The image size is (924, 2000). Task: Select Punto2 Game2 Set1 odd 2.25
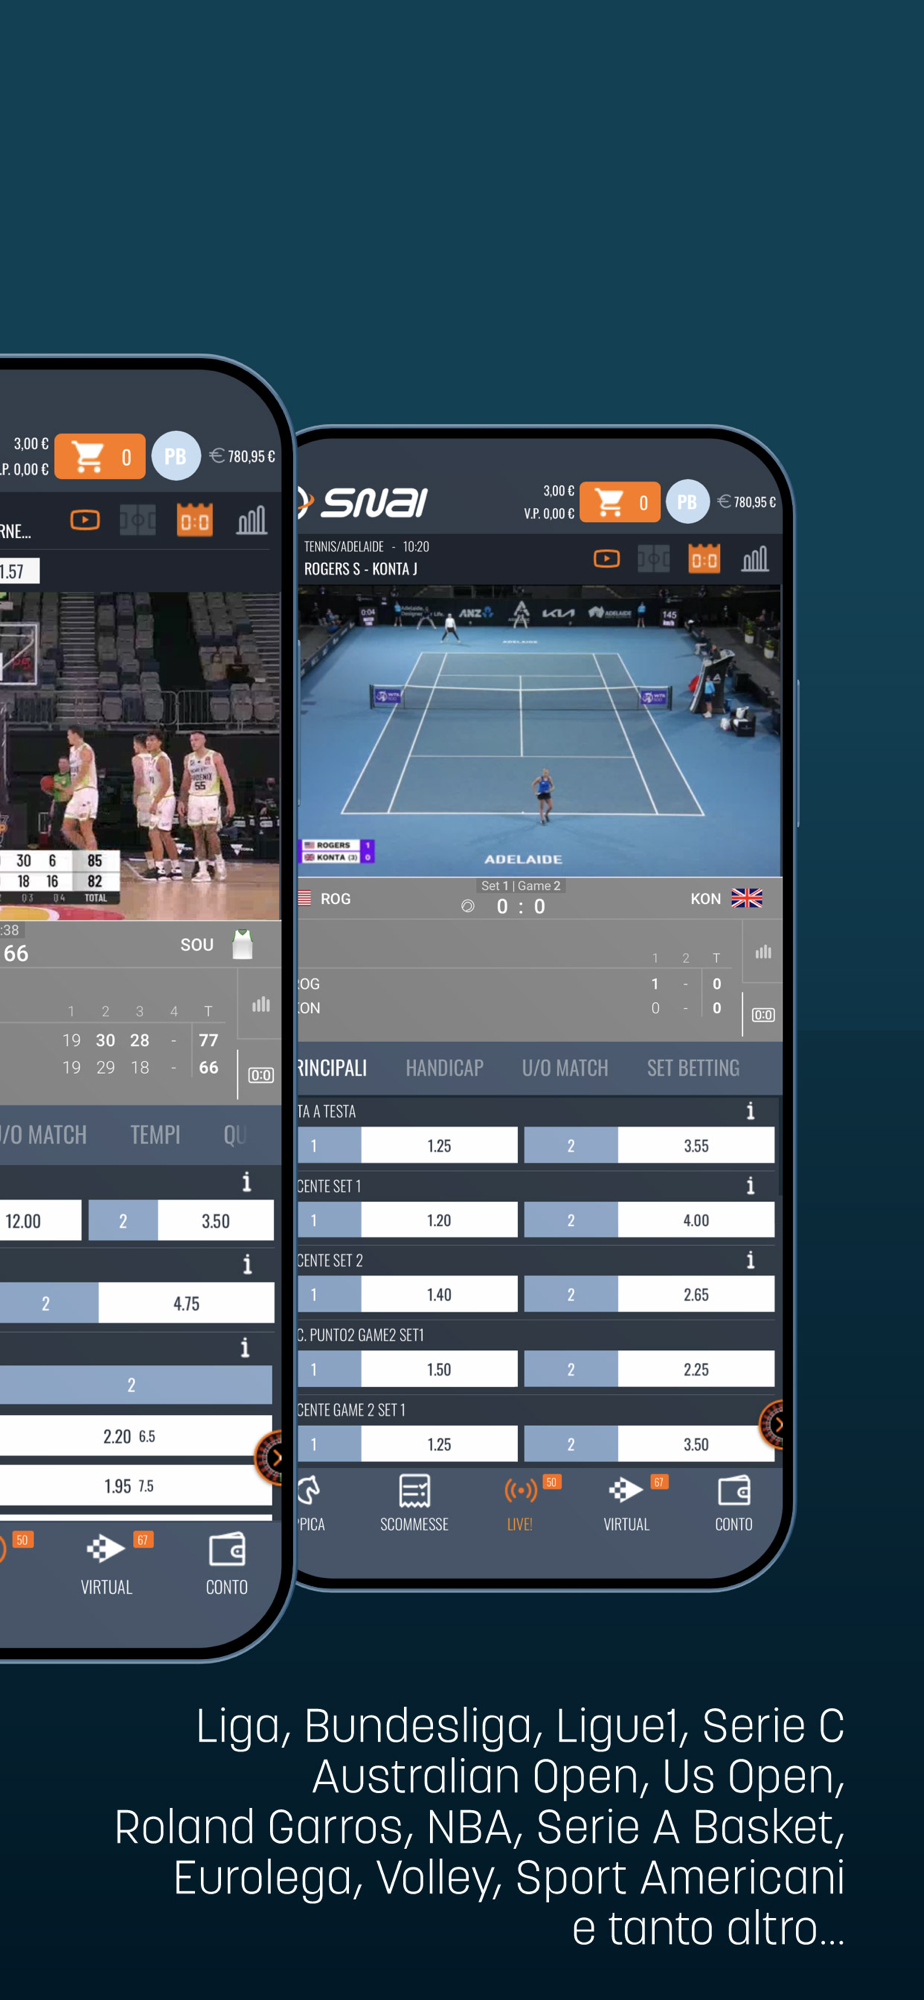click(x=696, y=1369)
